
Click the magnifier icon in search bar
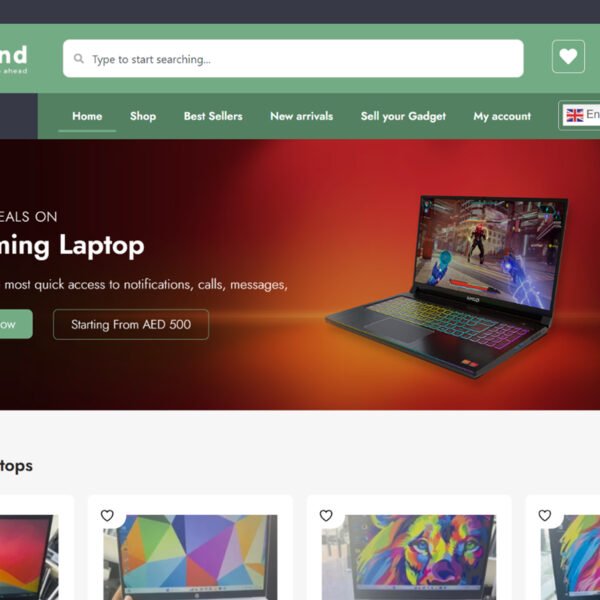[x=79, y=59]
